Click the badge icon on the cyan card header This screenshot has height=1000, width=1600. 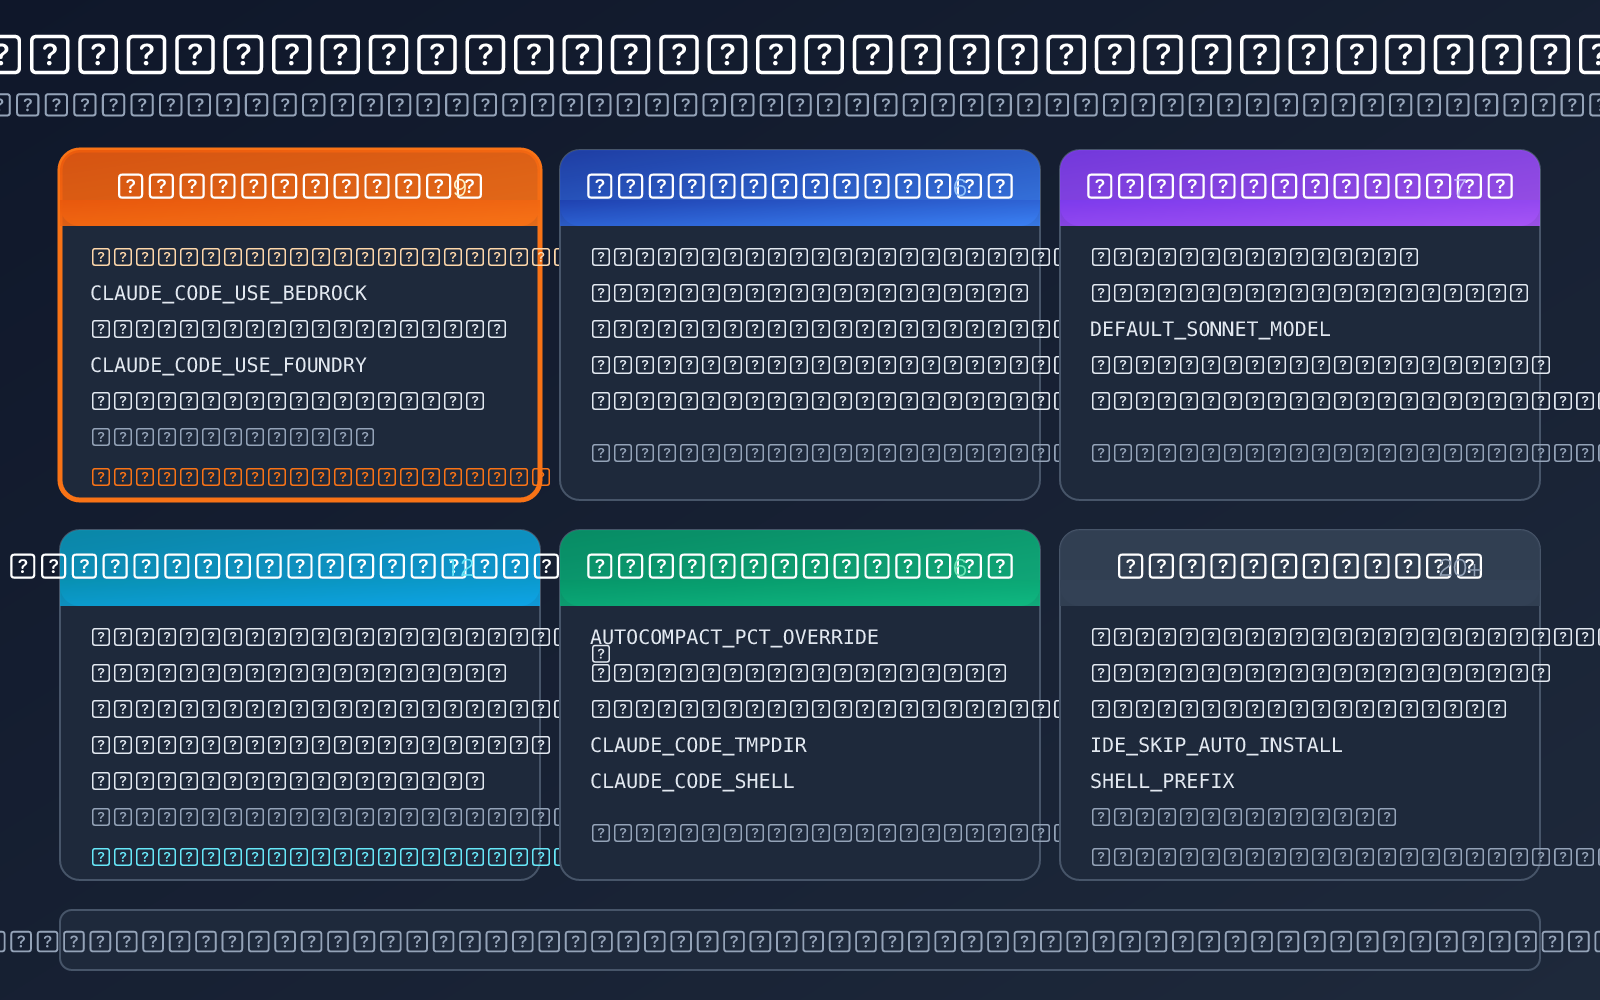(463, 565)
